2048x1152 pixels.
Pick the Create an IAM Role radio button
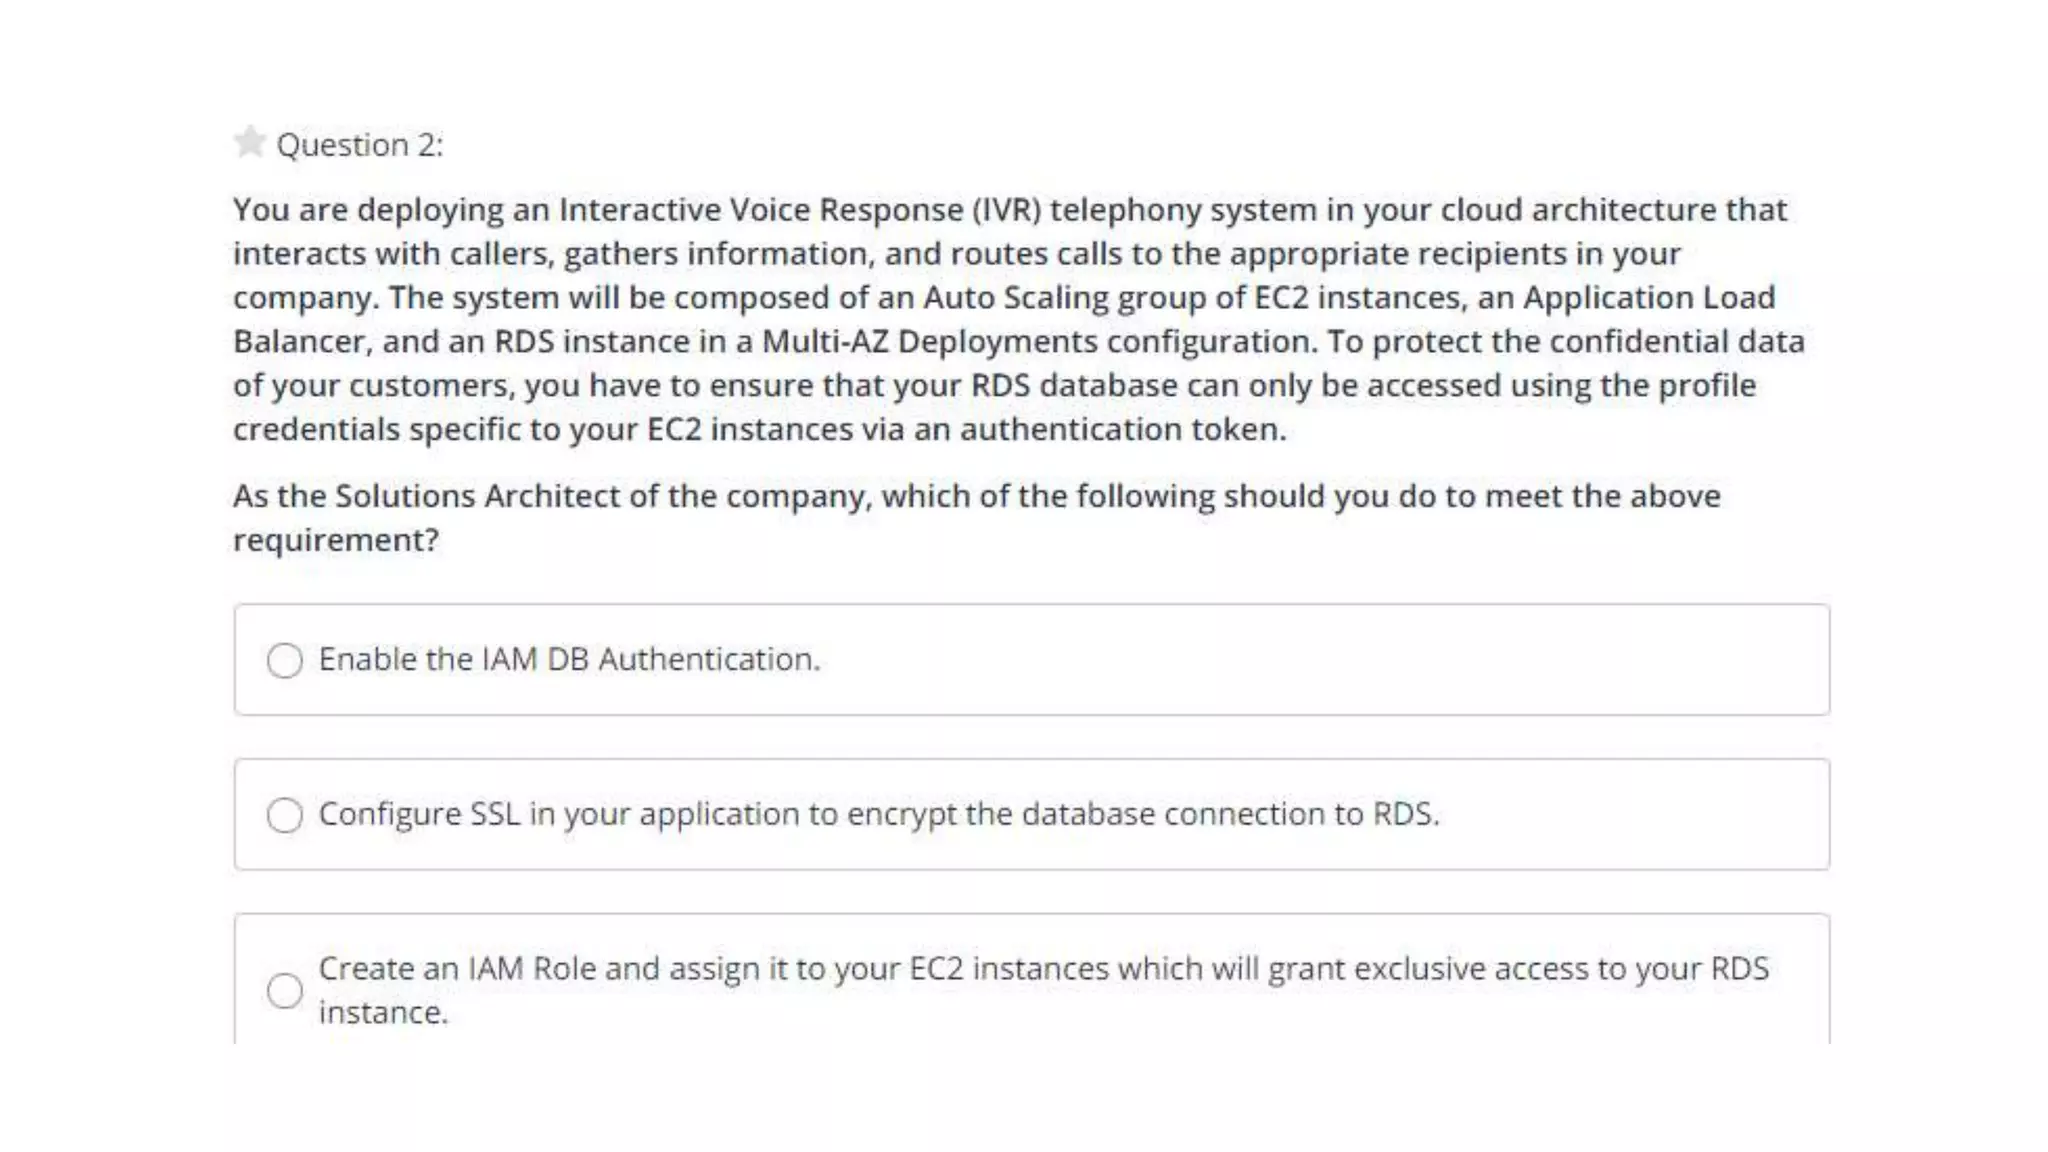(x=285, y=991)
